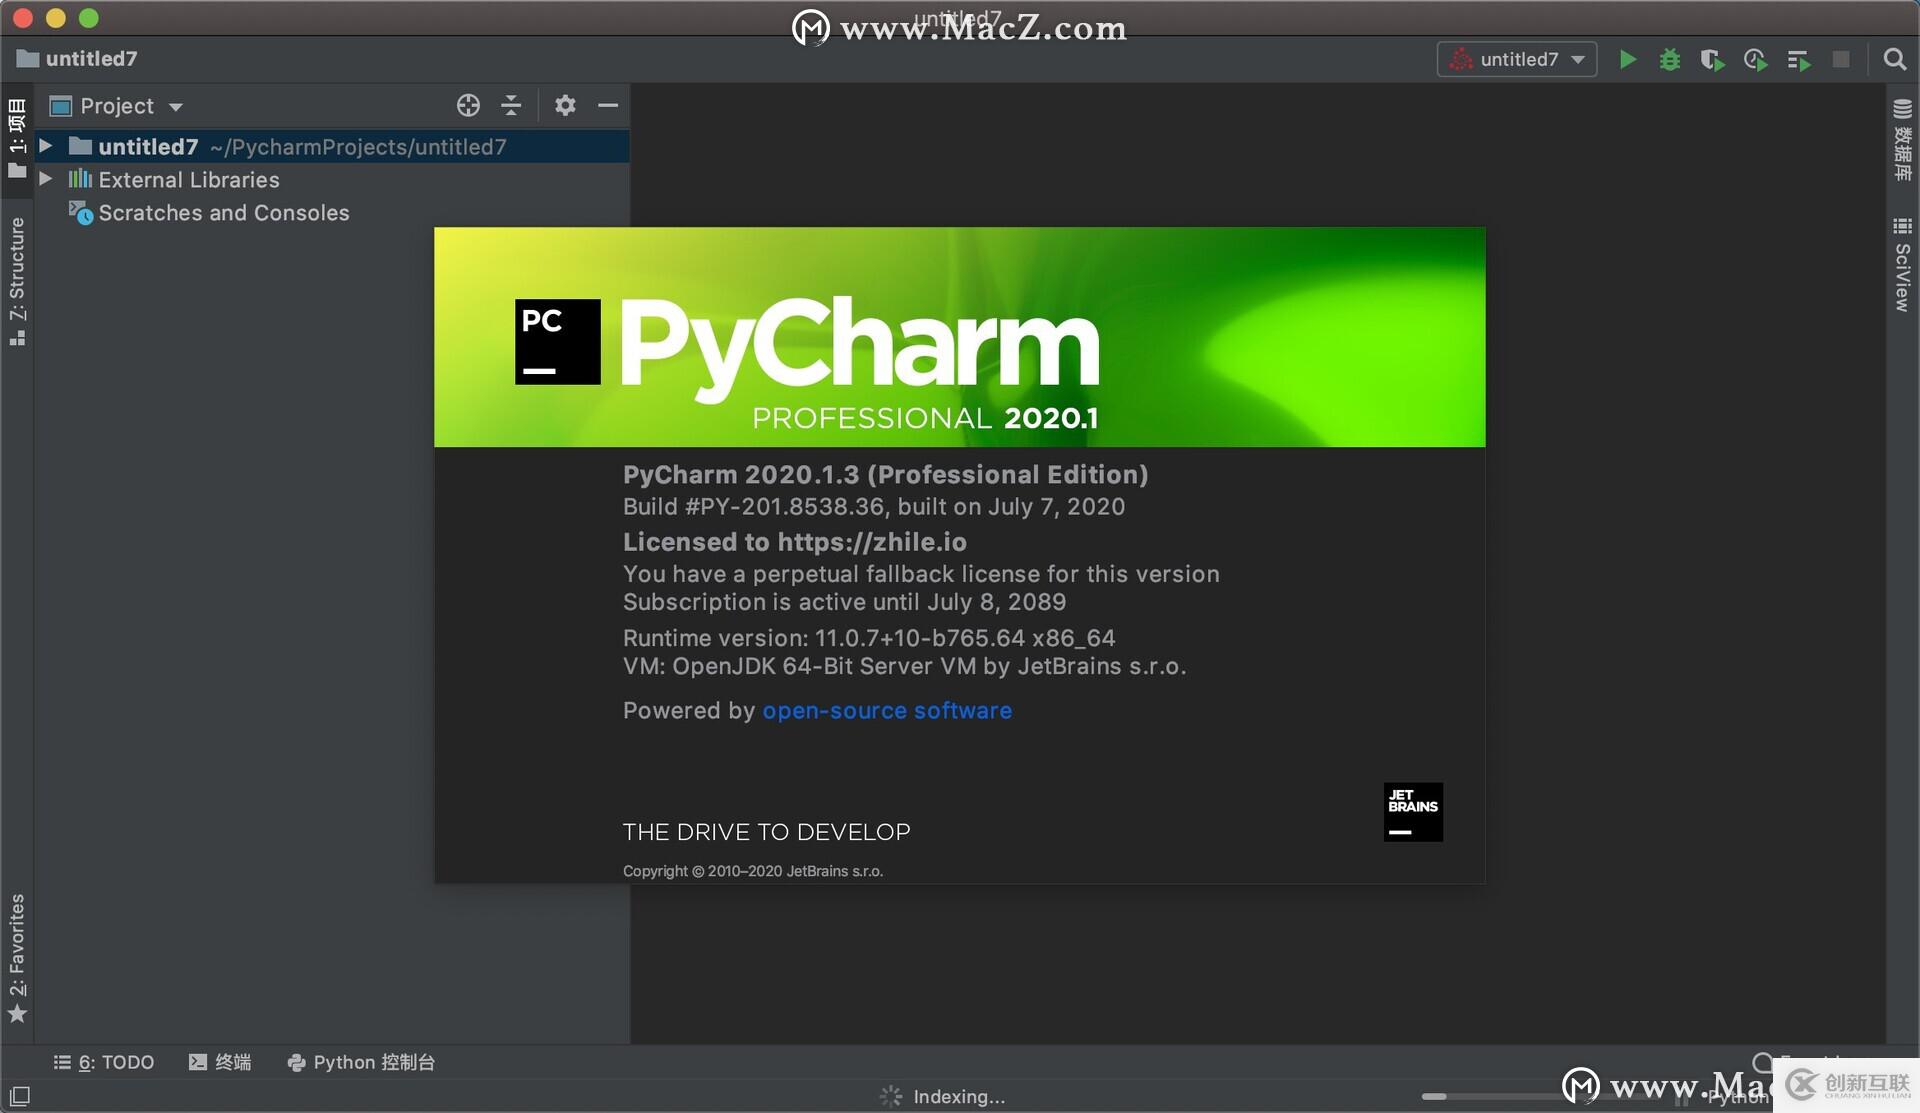Click Collapse All icon in Project panel
The image size is (1920, 1113).
pyautogui.click(x=511, y=105)
